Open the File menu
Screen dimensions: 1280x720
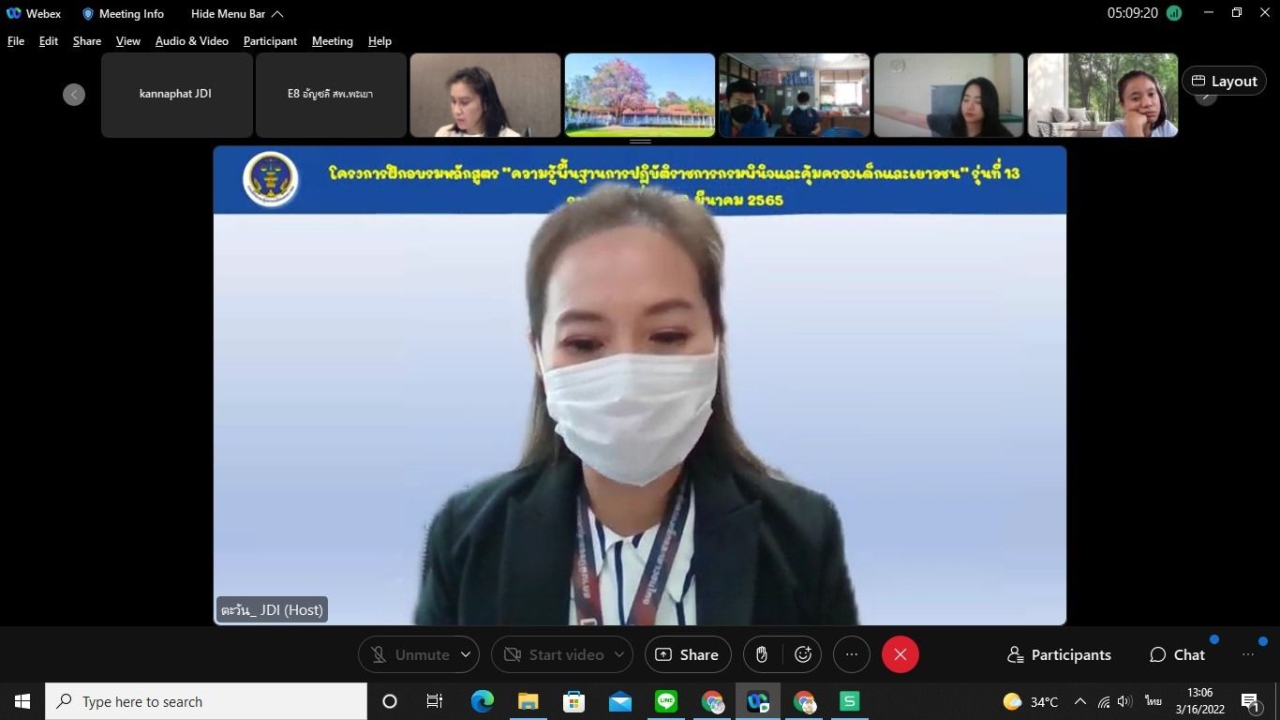click(16, 41)
